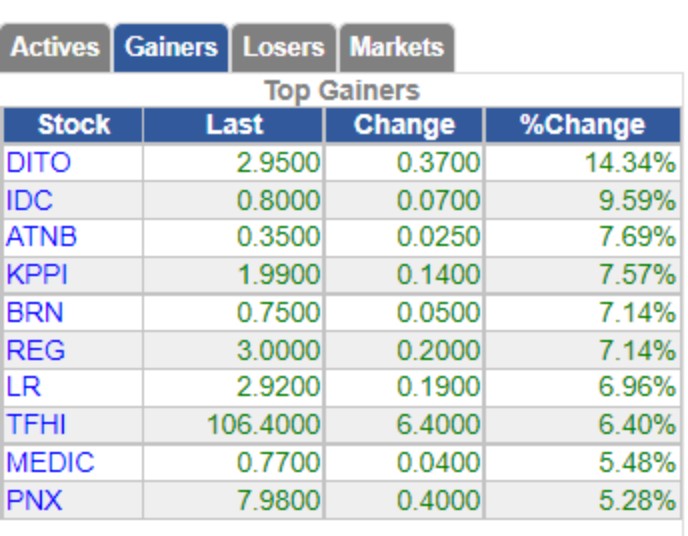688x536 pixels.
Task: Open the KPPI stock page
Action: click(37, 275)
